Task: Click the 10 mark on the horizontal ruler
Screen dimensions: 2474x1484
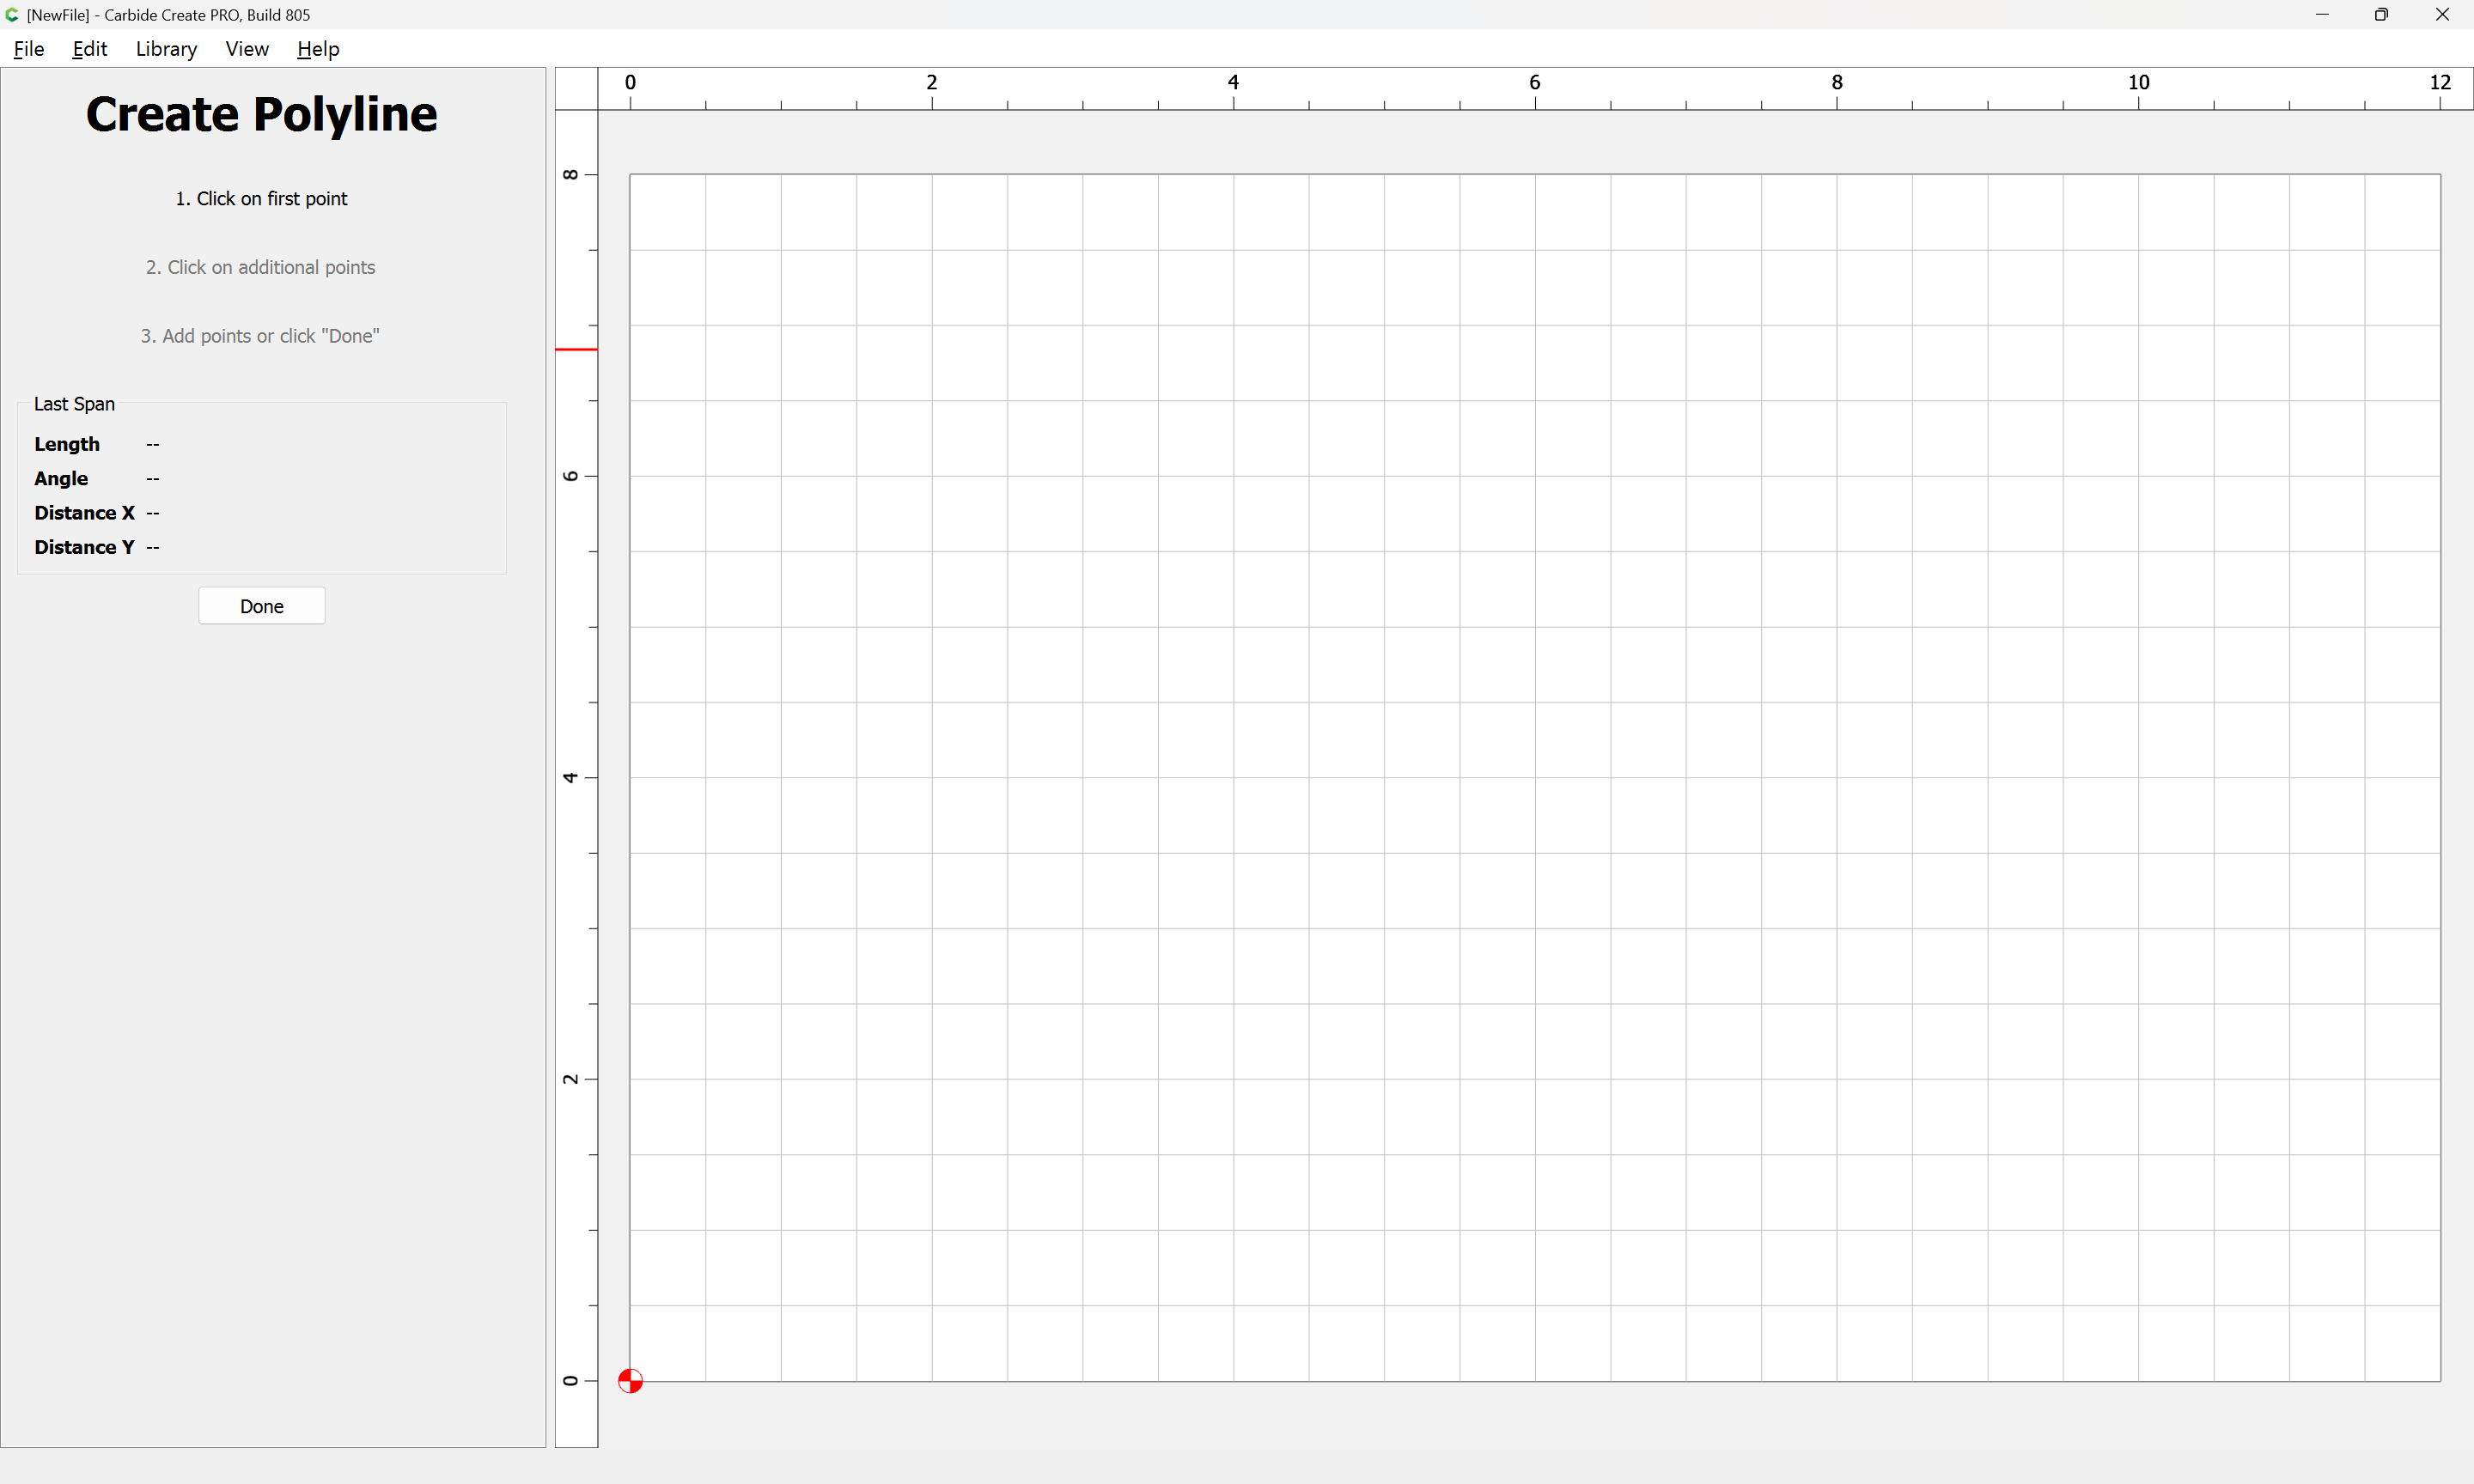Action: click(2138, 83)
